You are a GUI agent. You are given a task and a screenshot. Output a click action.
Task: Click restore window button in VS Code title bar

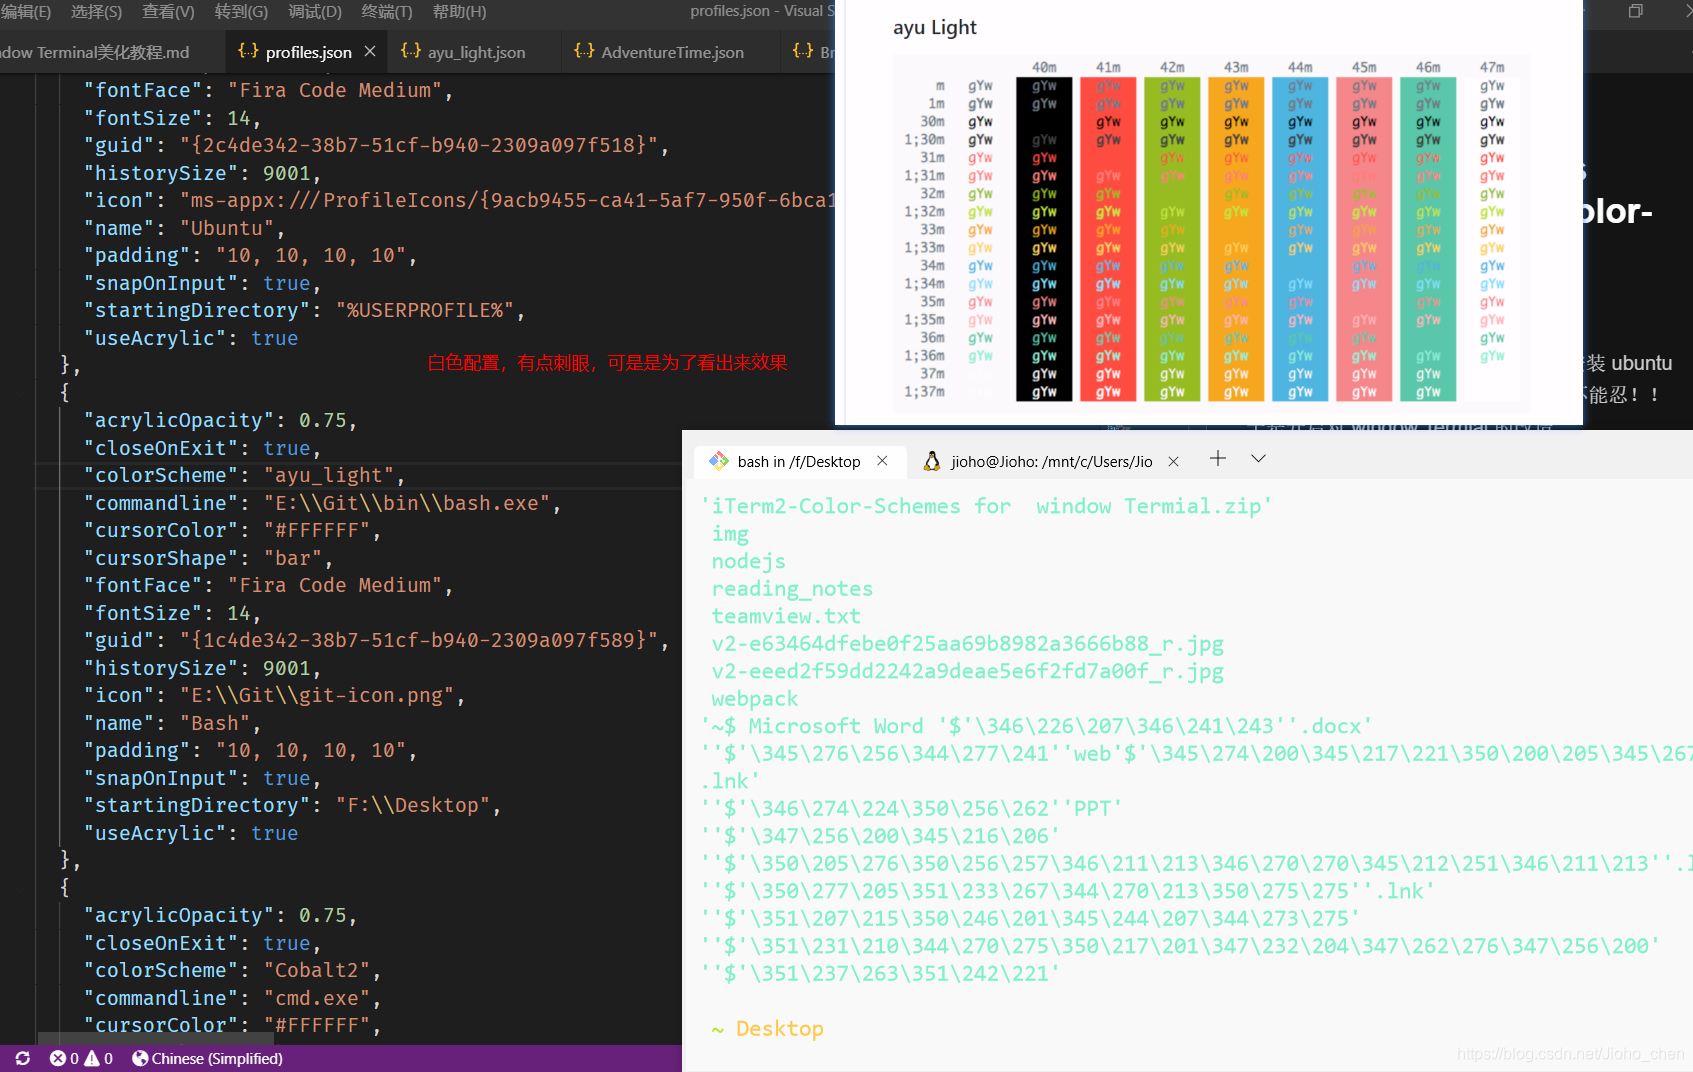coord(1636,11)
